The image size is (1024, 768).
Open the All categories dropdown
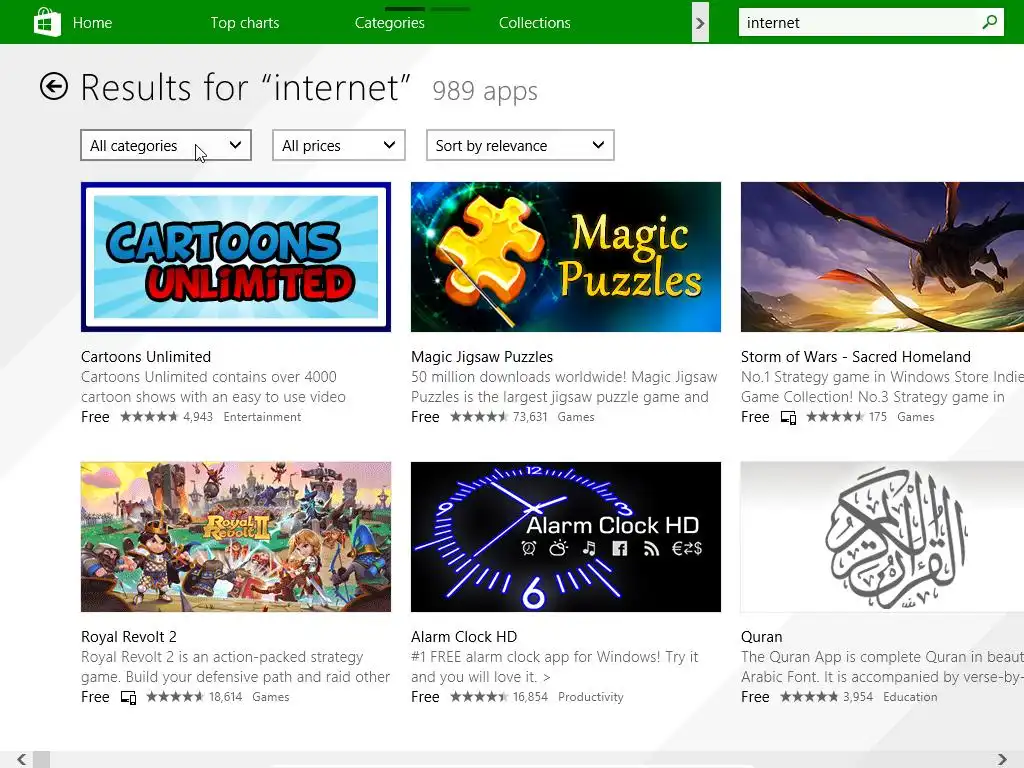coord(166,145)
